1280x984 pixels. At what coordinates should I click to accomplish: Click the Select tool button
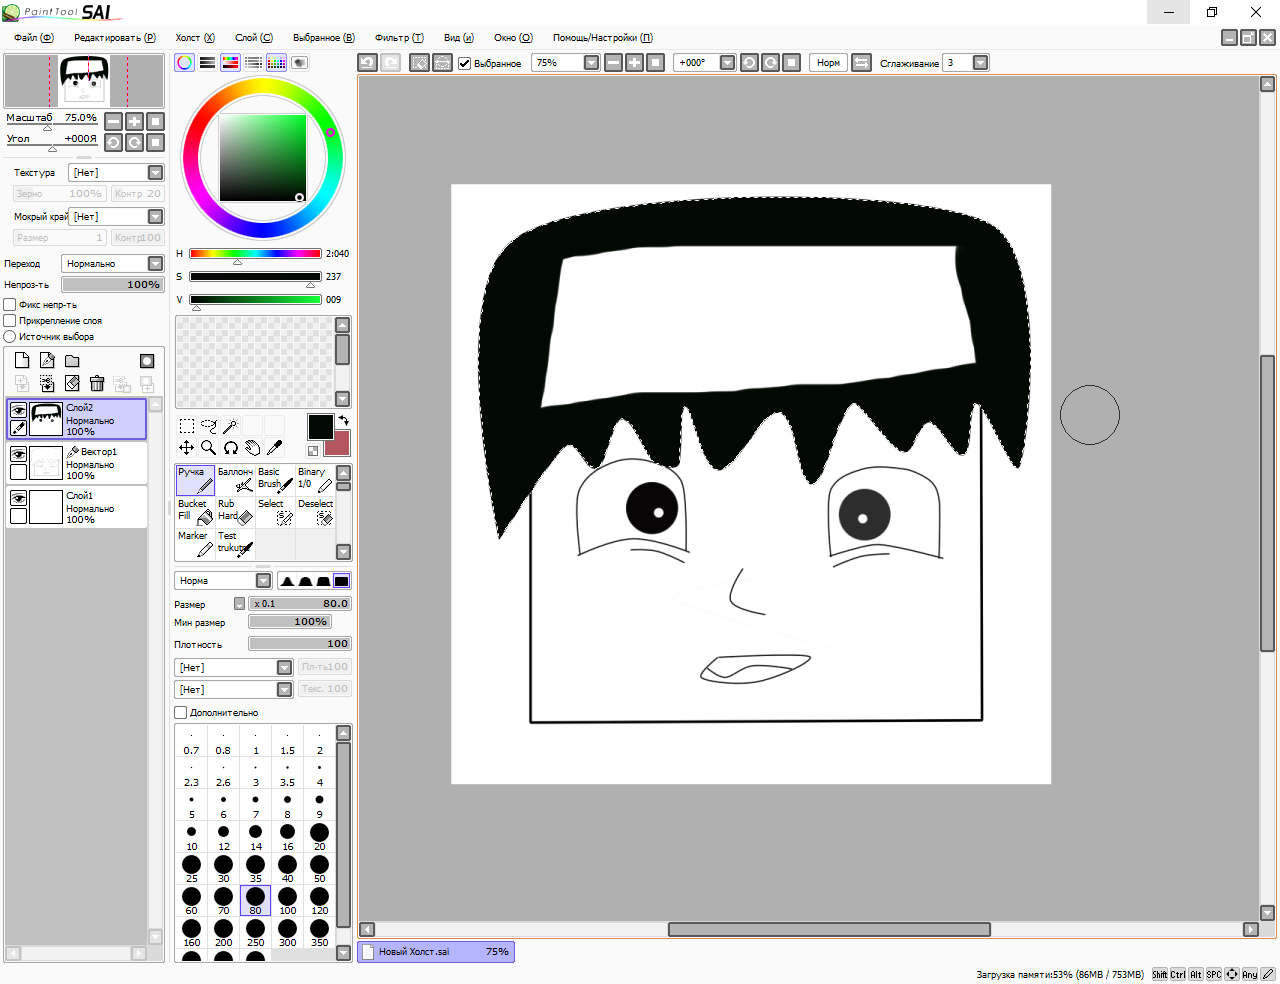coord(275,511)
